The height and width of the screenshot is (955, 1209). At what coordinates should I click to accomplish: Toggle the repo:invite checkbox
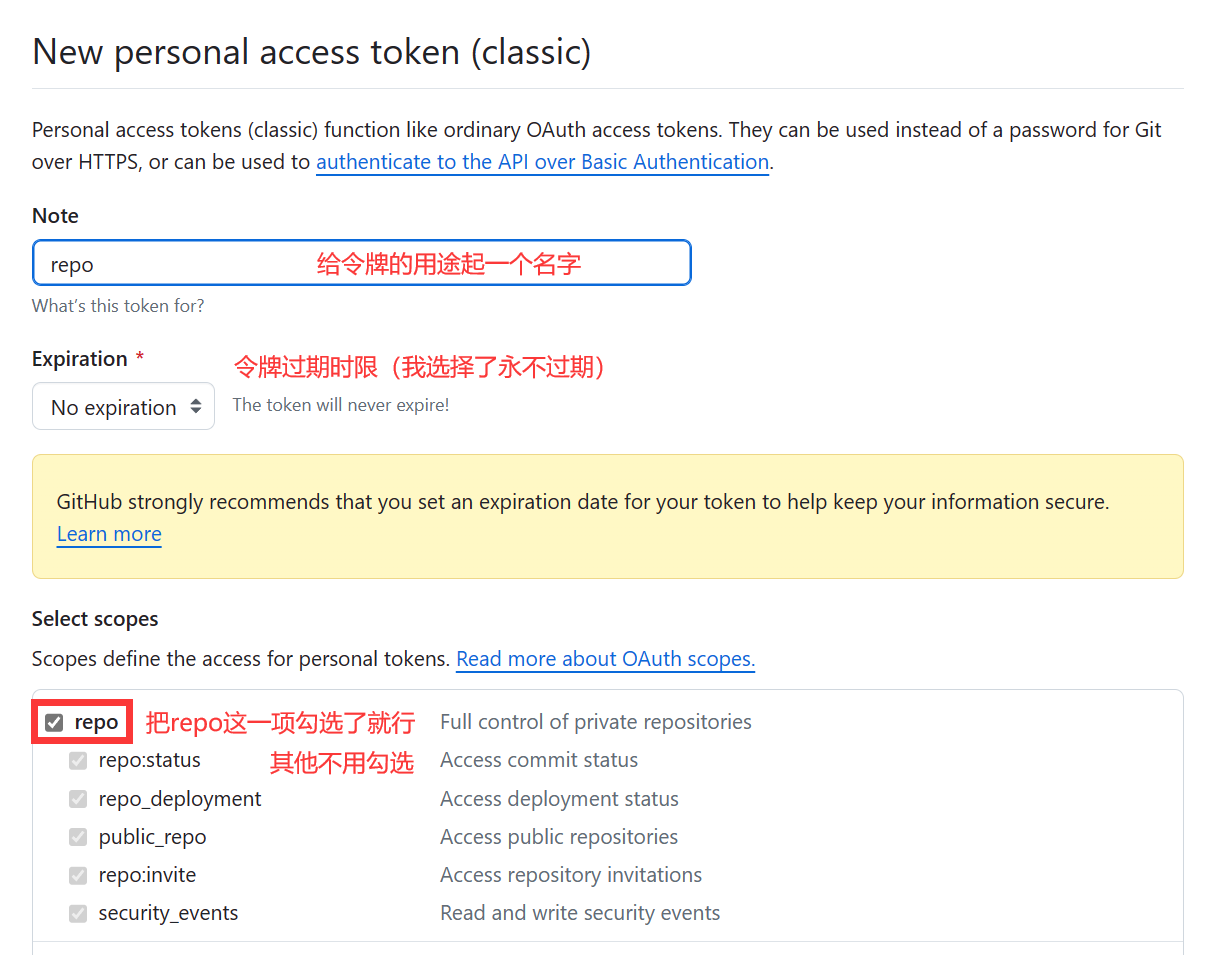(x=78, y=875)
